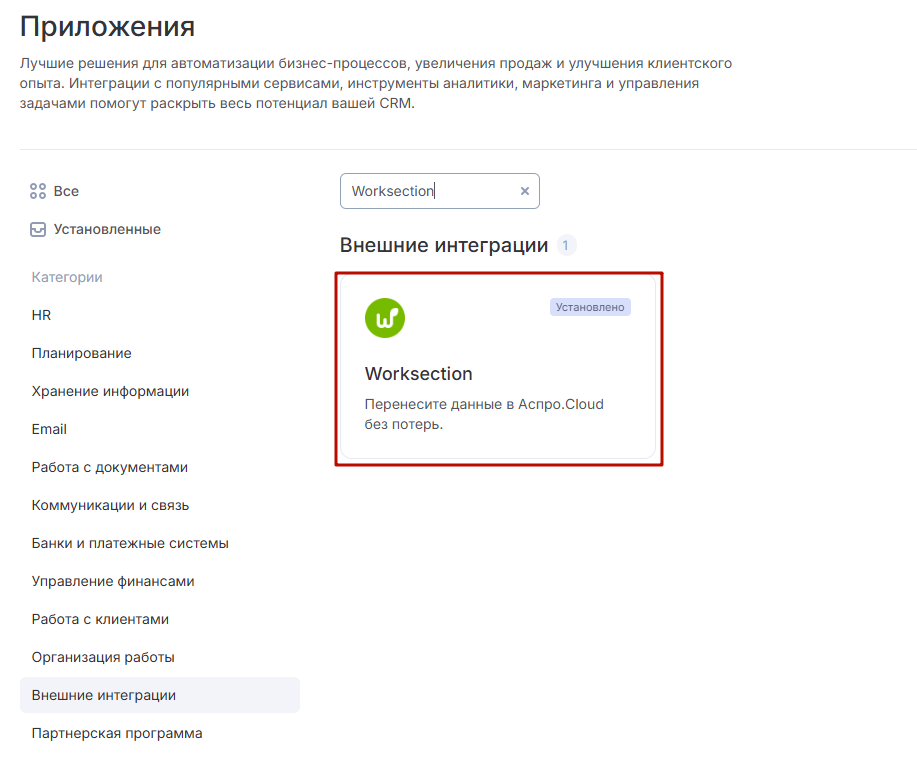Viewport: 917px width, 769px height.
Task: Open Партнерская программа category
Action: [x=117, y=733]
